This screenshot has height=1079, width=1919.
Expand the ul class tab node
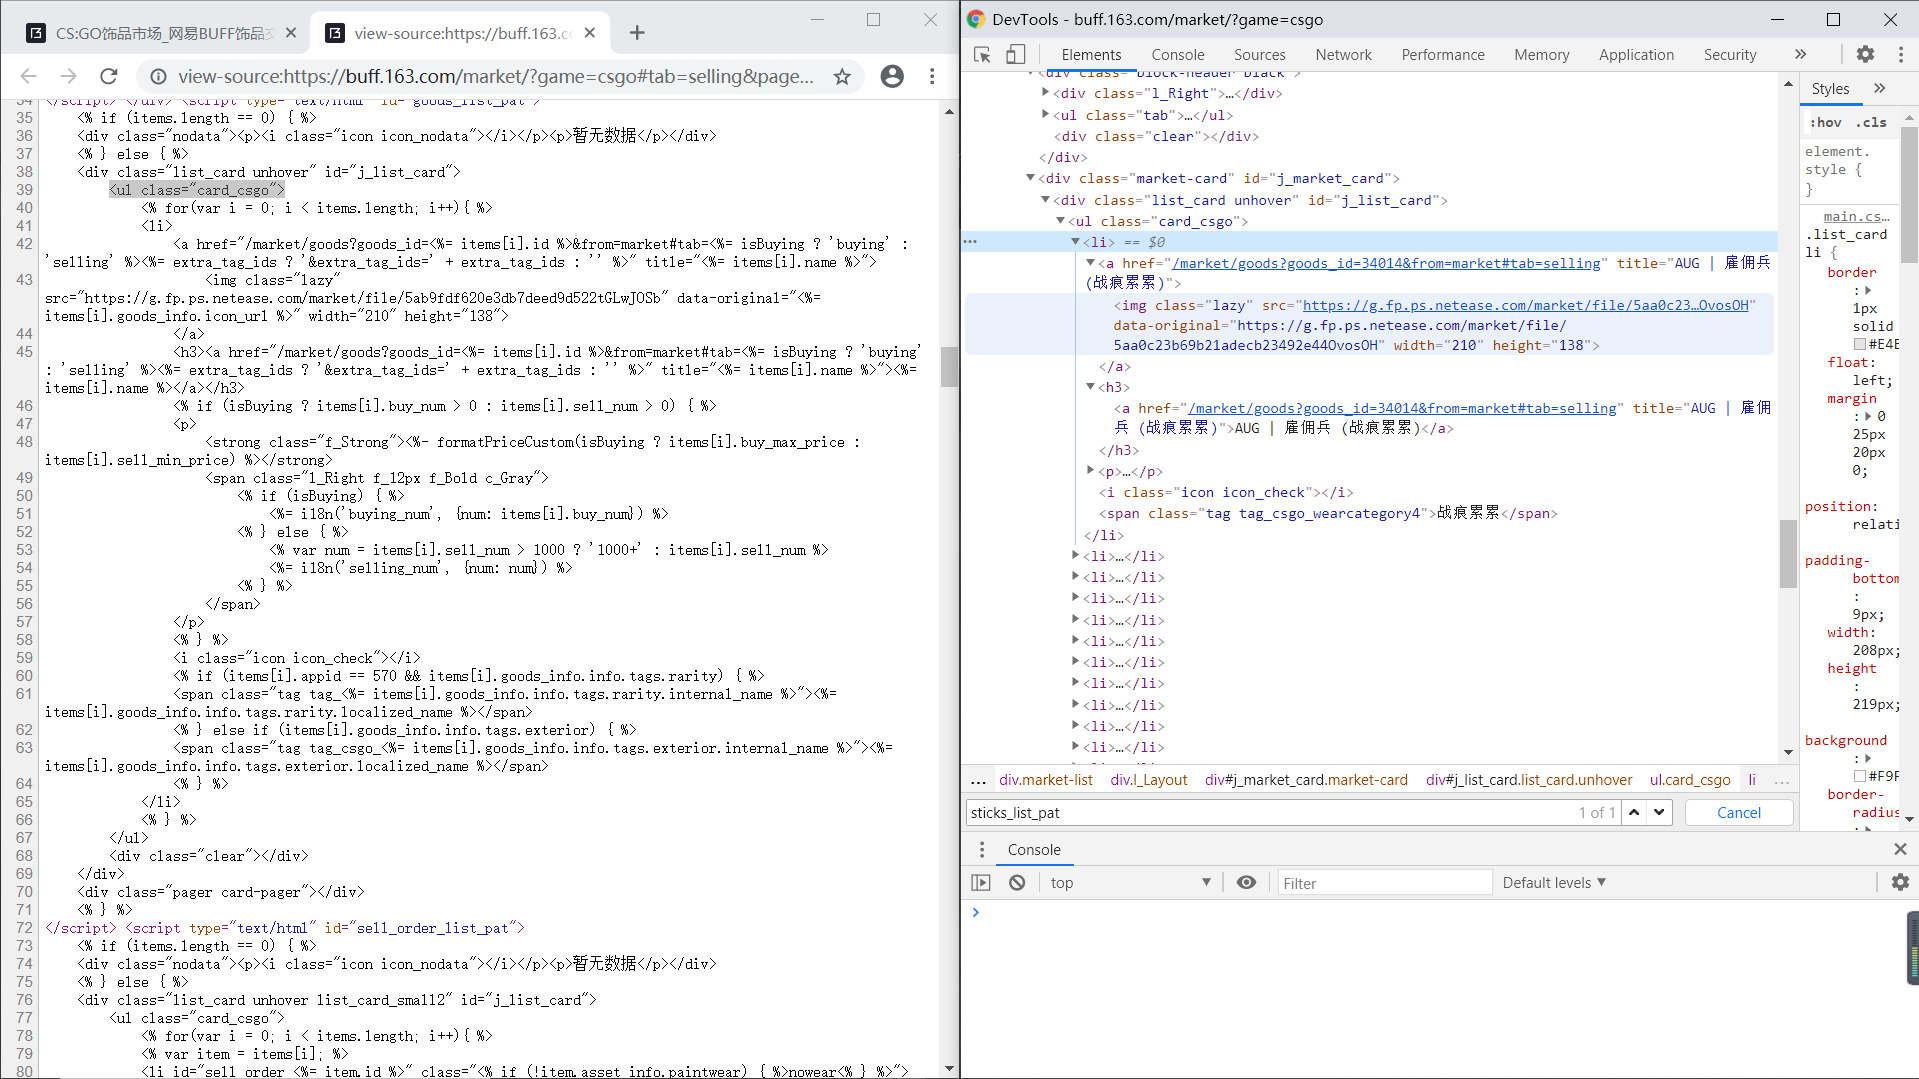(x=1046, y=115)
